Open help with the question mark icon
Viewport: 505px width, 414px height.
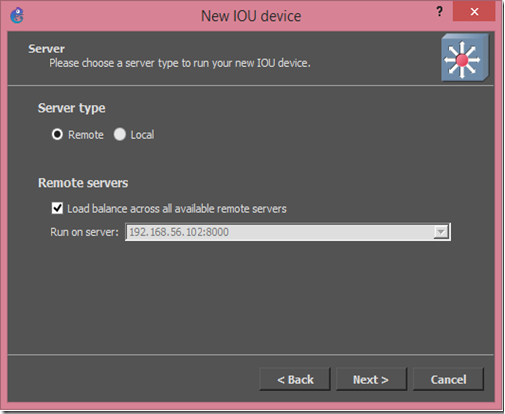[440, 12]
